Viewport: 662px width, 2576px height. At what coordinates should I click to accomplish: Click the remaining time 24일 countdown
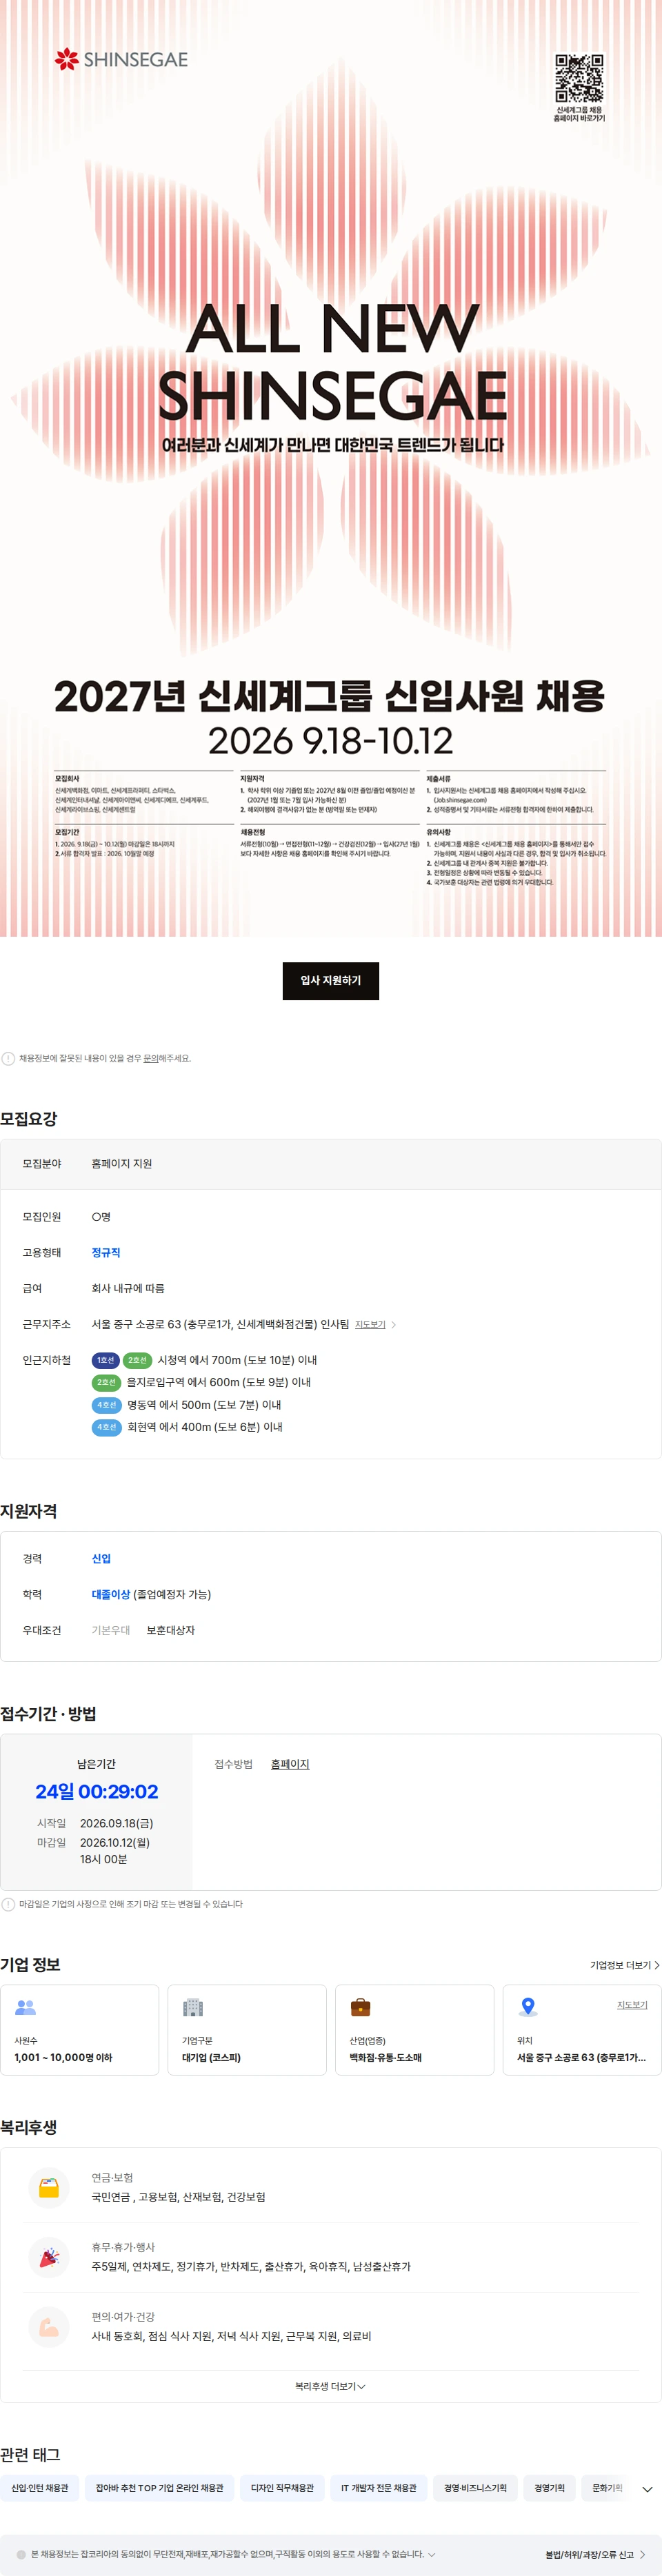(x=97, y=1791)
